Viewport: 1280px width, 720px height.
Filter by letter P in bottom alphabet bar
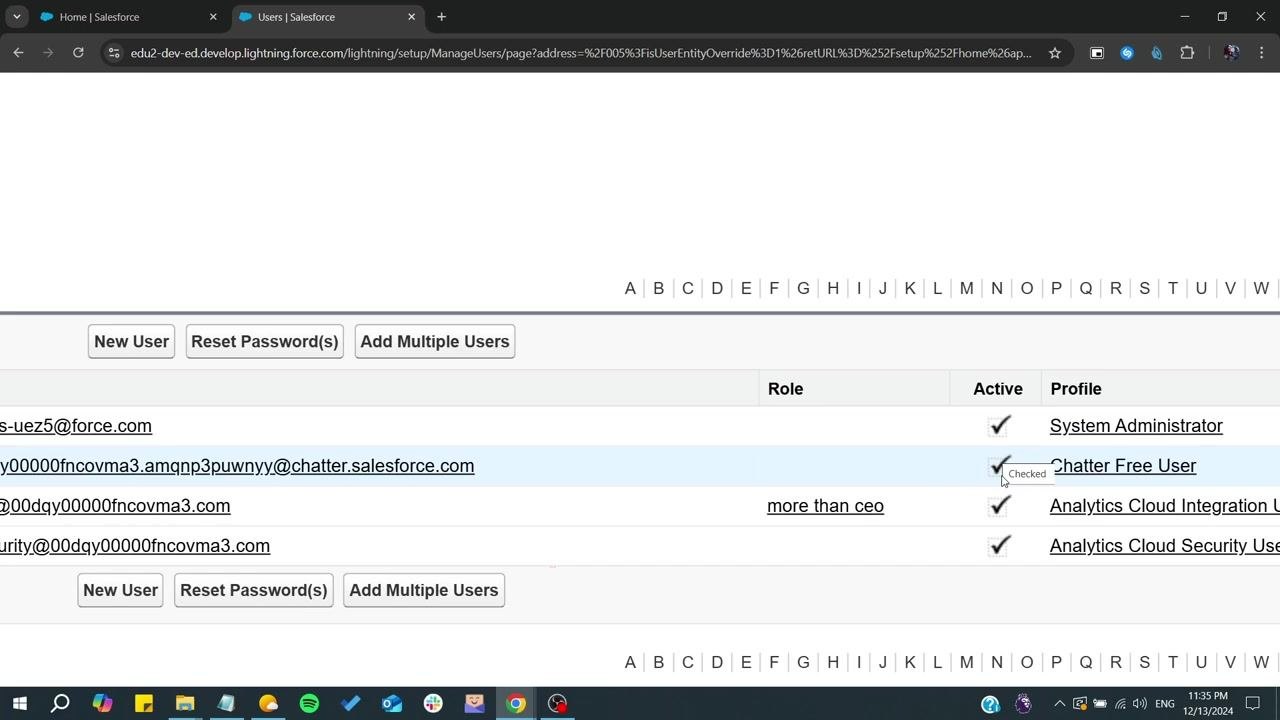click(1056, 662)
